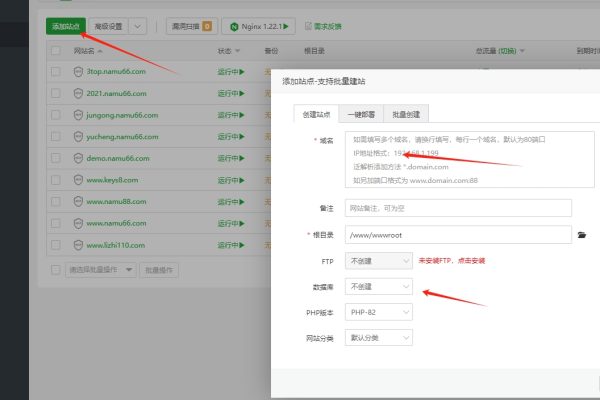
Task: Open 高级设置 button
Action: coord(109,26)
